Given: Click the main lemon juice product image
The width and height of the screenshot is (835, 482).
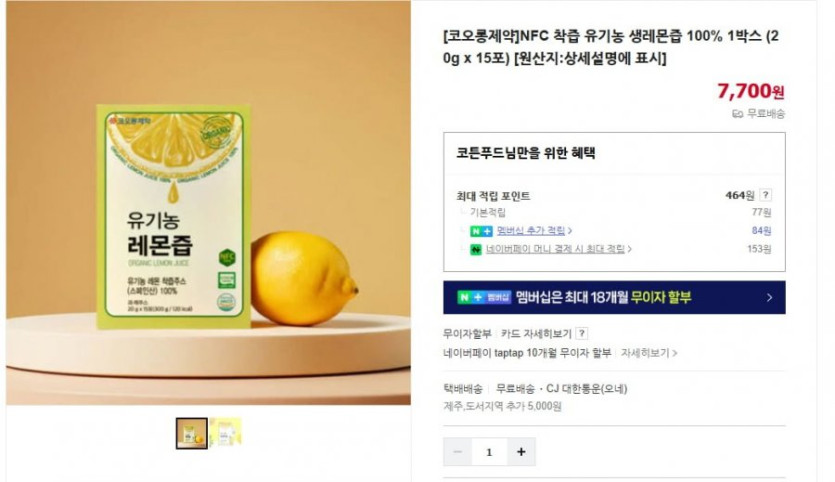Looking at the screenshot, I should [208, 202].
